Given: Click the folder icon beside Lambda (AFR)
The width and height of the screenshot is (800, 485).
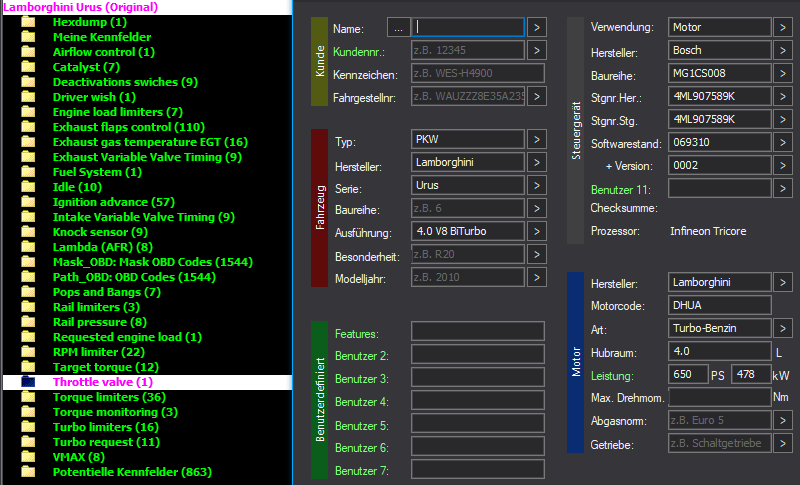Looking at the screenshot, I should [28, 247].
